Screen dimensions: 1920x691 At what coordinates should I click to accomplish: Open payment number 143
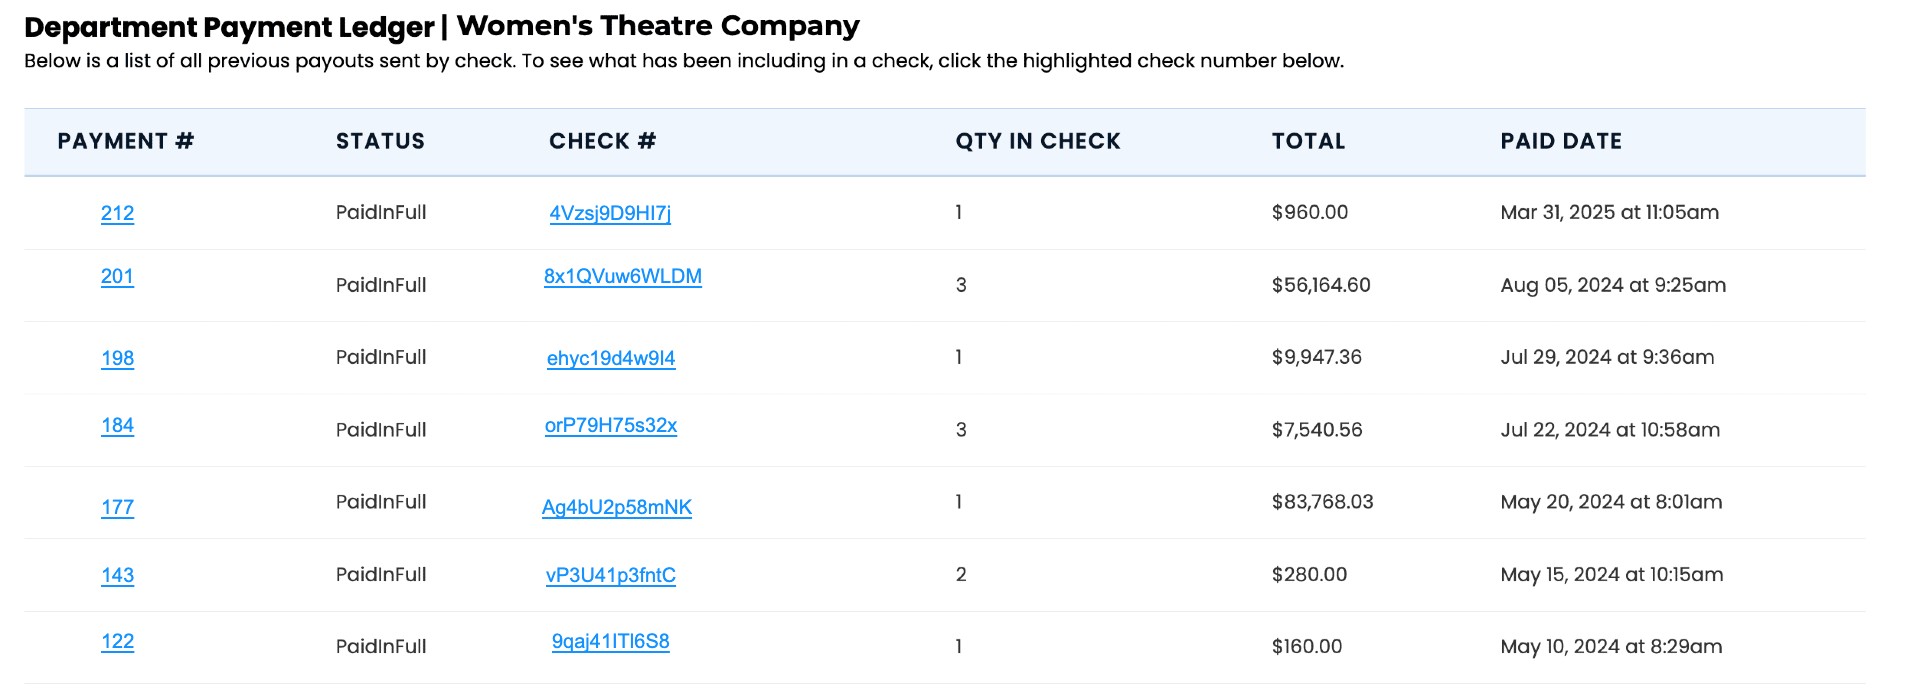click(117, 575)
